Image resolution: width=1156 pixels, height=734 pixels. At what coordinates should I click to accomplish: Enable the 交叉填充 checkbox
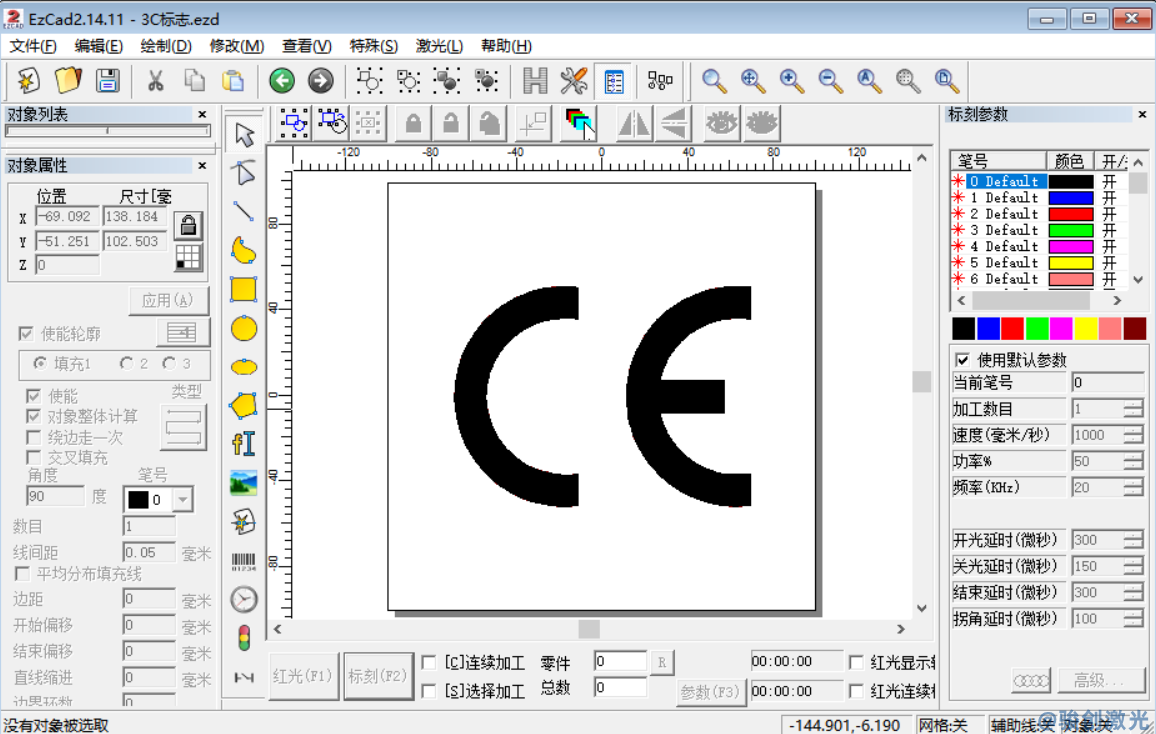[33, 458]
